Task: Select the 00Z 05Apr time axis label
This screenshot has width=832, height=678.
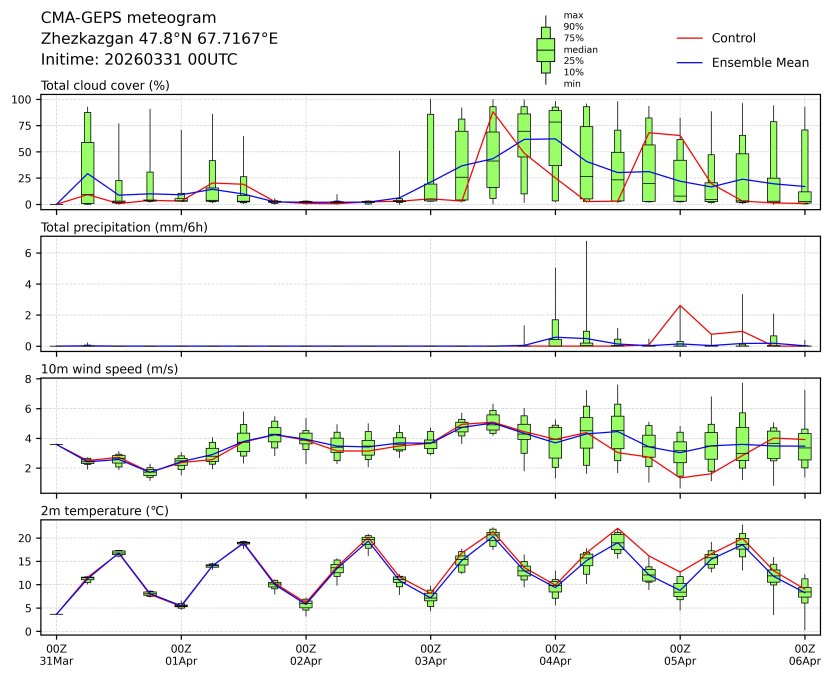Action: pyautogui.click(x=680, y=655)
